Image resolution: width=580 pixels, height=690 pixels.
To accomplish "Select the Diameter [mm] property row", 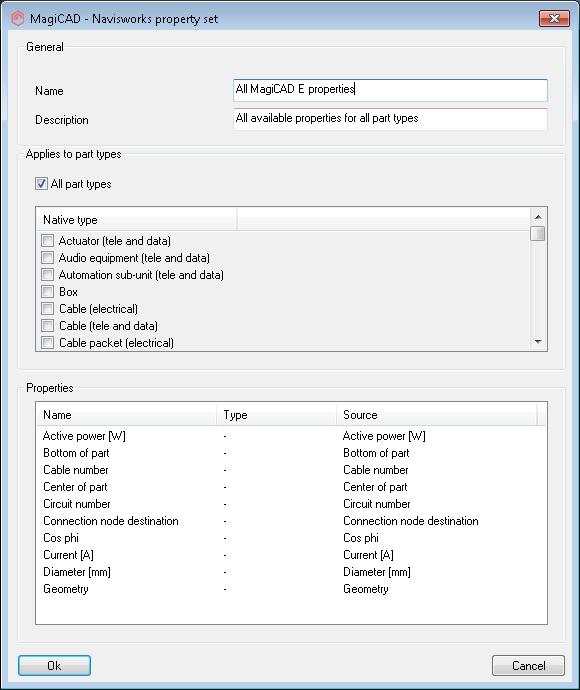I will click(291, 572).
